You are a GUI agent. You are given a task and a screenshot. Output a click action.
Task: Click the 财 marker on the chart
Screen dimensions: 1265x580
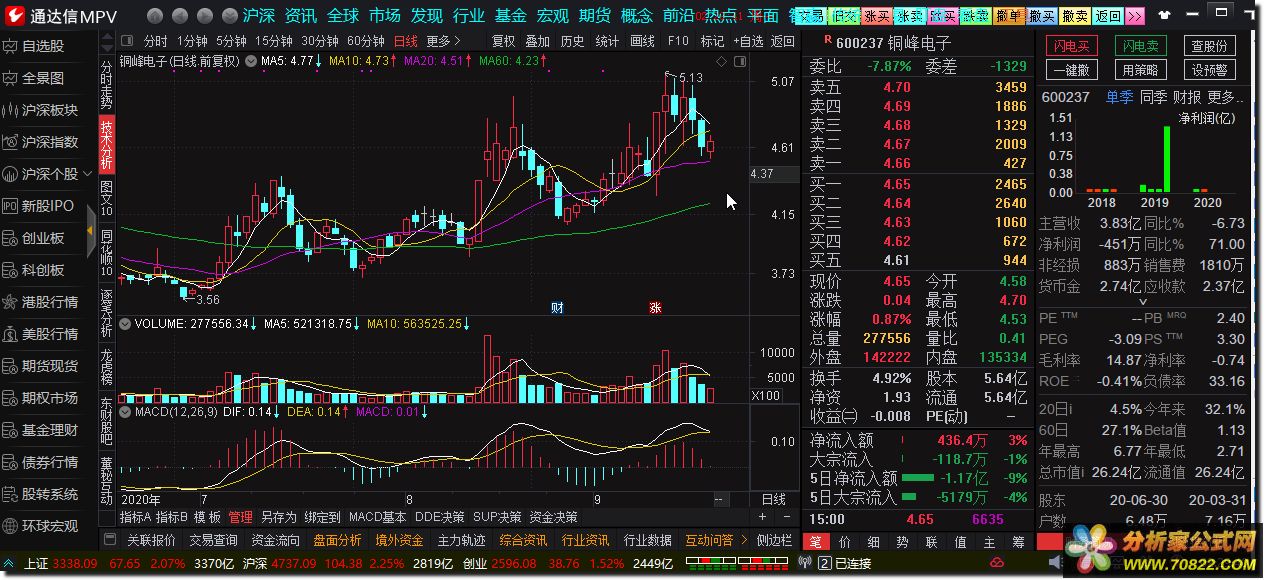coord(557,308)
